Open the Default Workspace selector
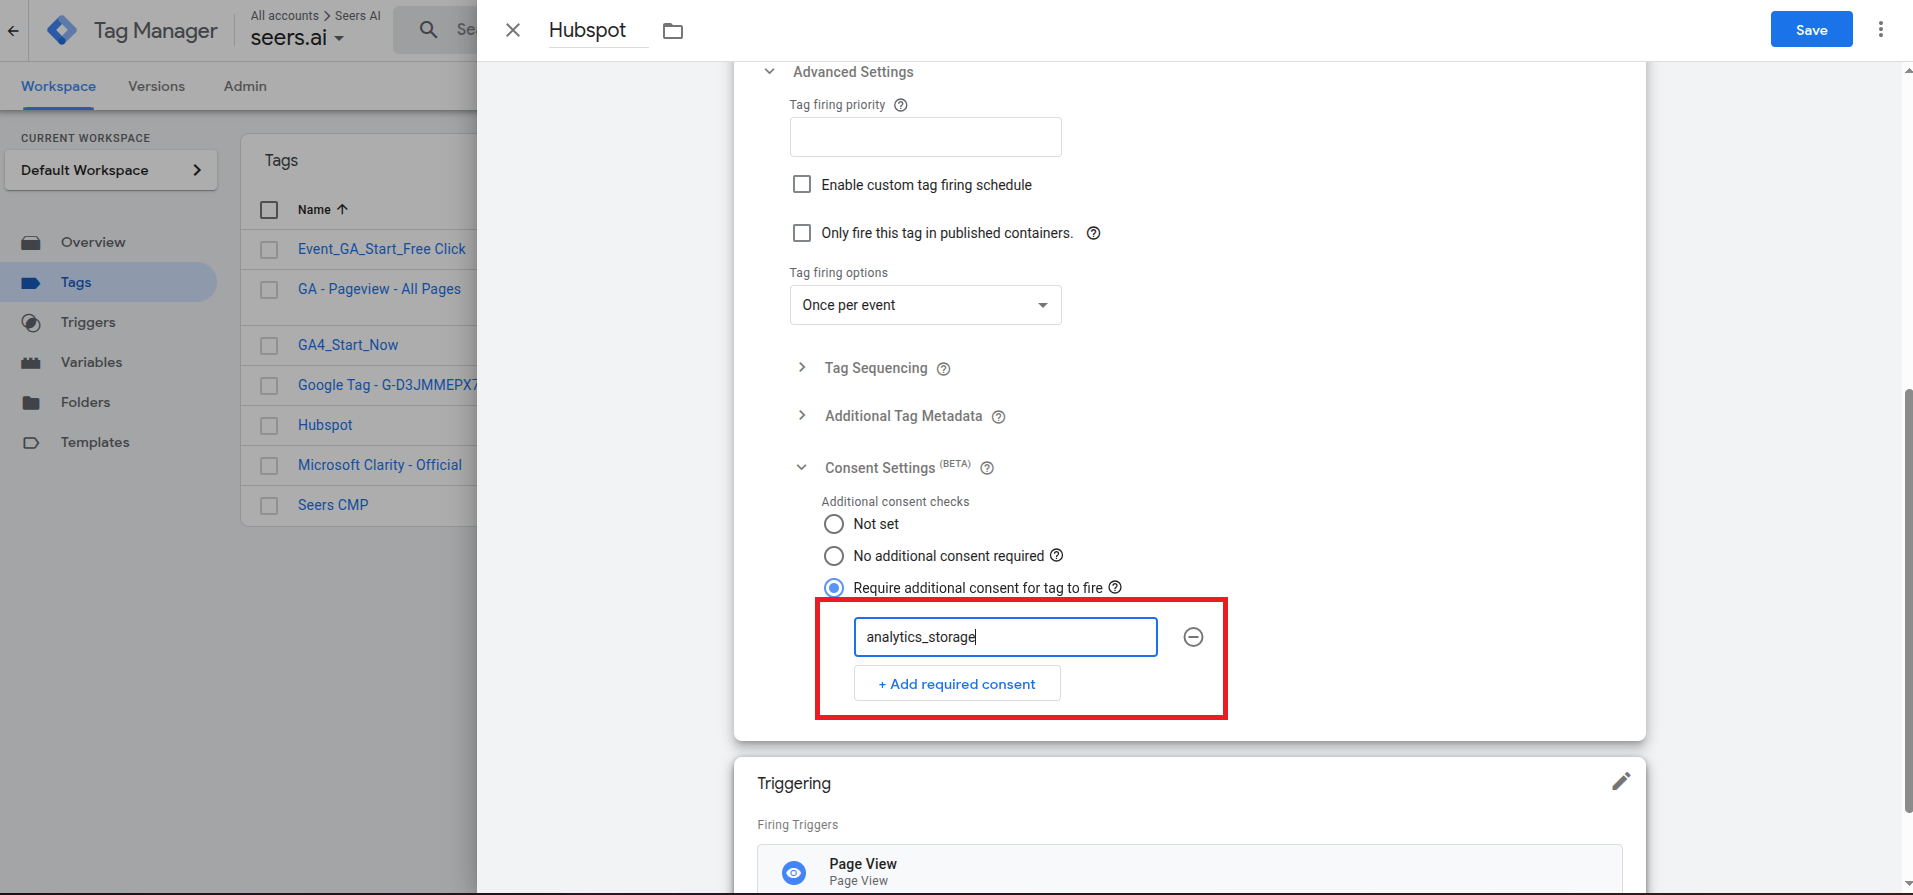Viewport: 1913px width, 895px height. (111, 170)
